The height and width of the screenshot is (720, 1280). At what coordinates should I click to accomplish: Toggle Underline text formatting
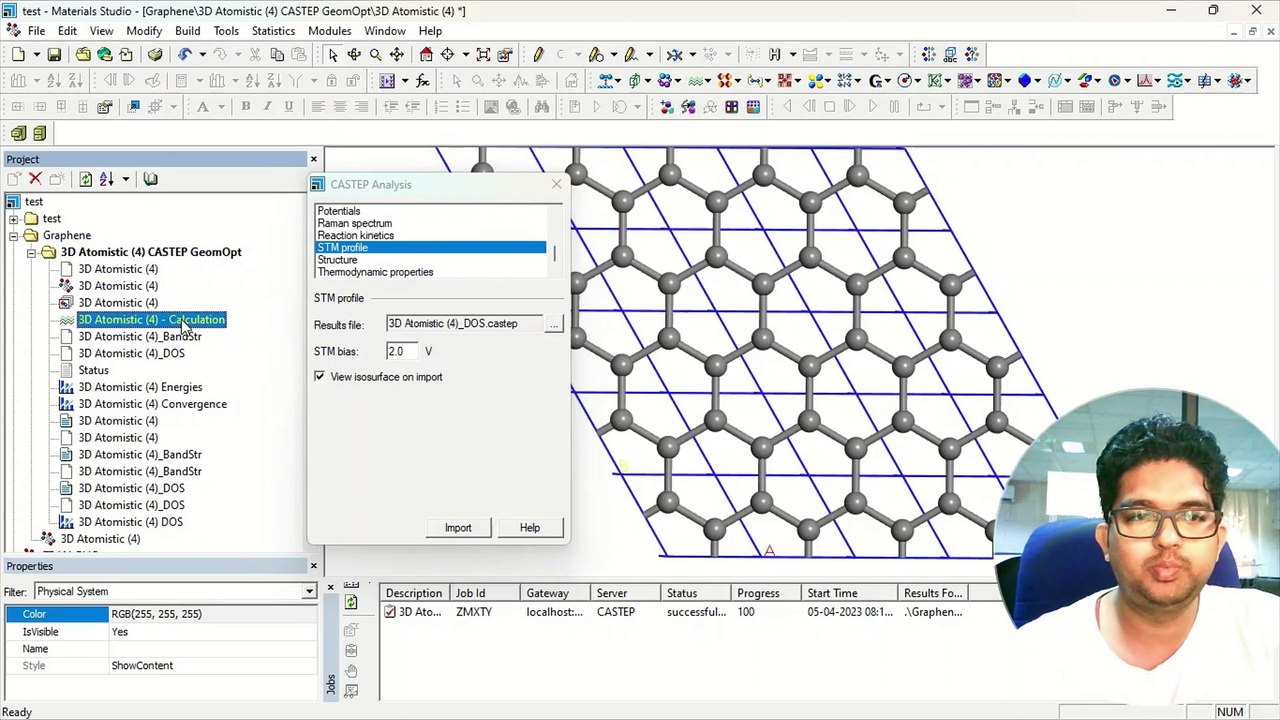point(289,107)
